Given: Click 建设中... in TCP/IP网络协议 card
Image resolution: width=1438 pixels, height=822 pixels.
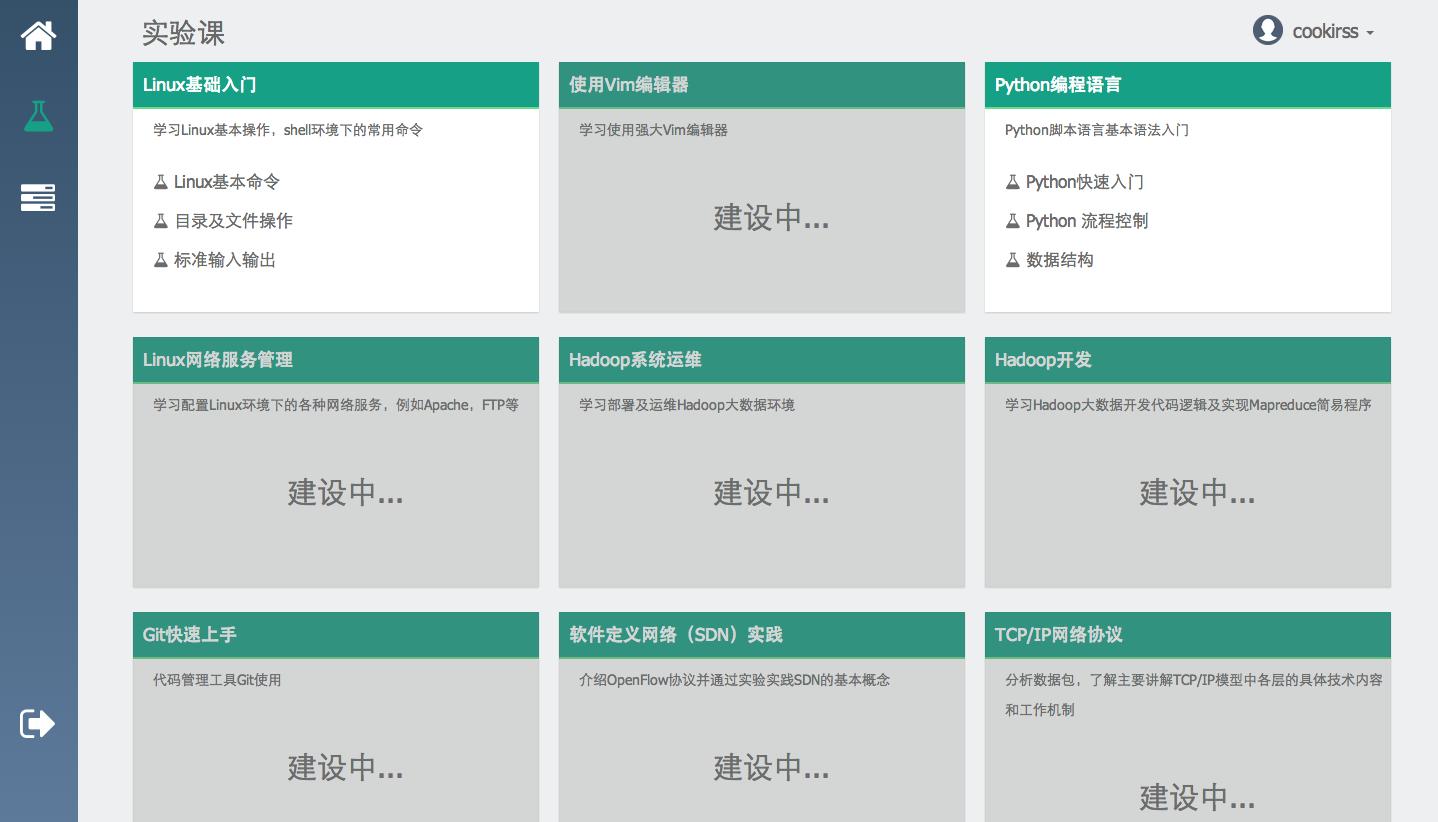Looking at the screenshot, I should click(1197, 798).
